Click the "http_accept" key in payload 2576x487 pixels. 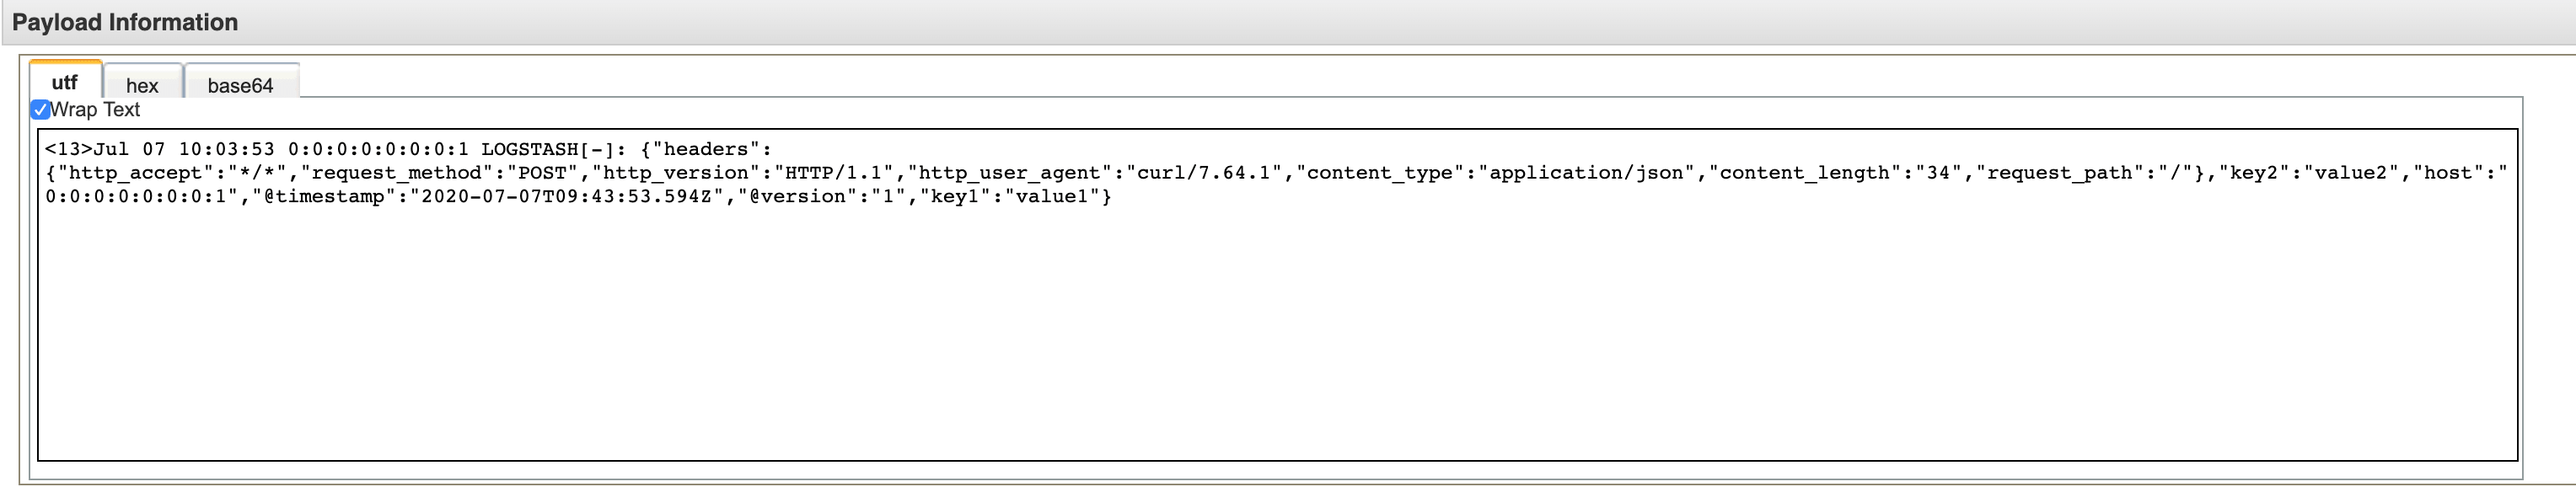(x=136, y=173)
